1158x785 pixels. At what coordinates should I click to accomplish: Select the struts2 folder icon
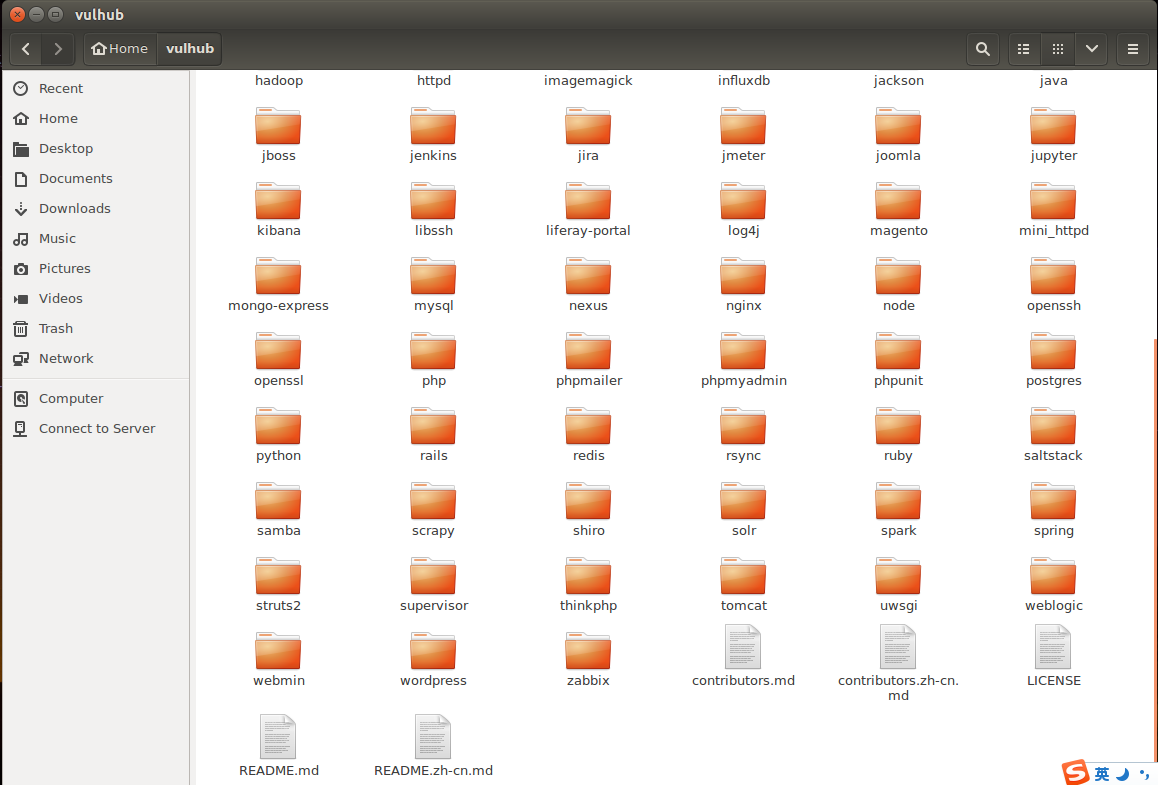tap(278, 576)
